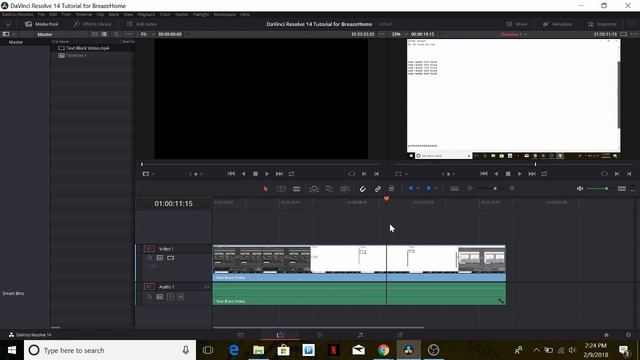Play the source viewer clip
The image size is (640, 360).
267,173
